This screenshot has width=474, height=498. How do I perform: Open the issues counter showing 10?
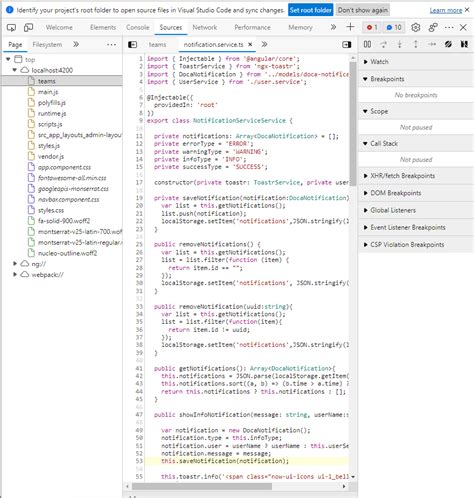[394, 27]
